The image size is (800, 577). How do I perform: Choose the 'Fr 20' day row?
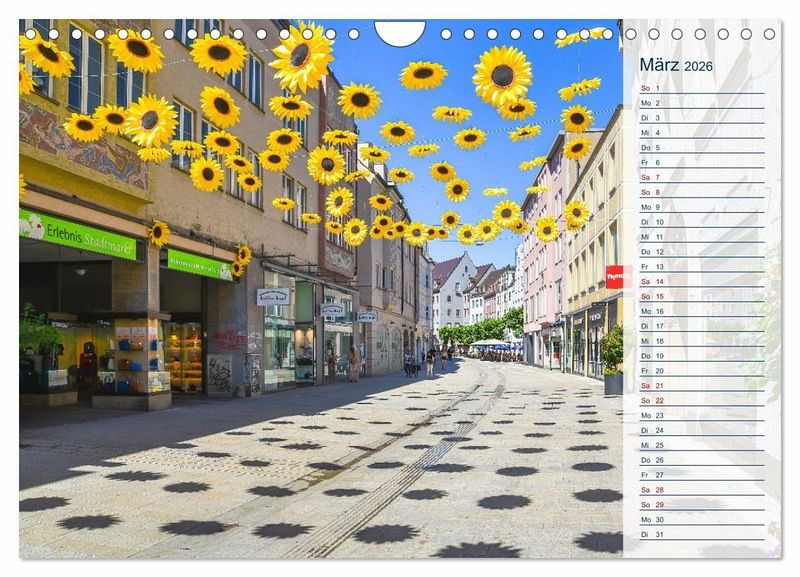pos(702,370)
